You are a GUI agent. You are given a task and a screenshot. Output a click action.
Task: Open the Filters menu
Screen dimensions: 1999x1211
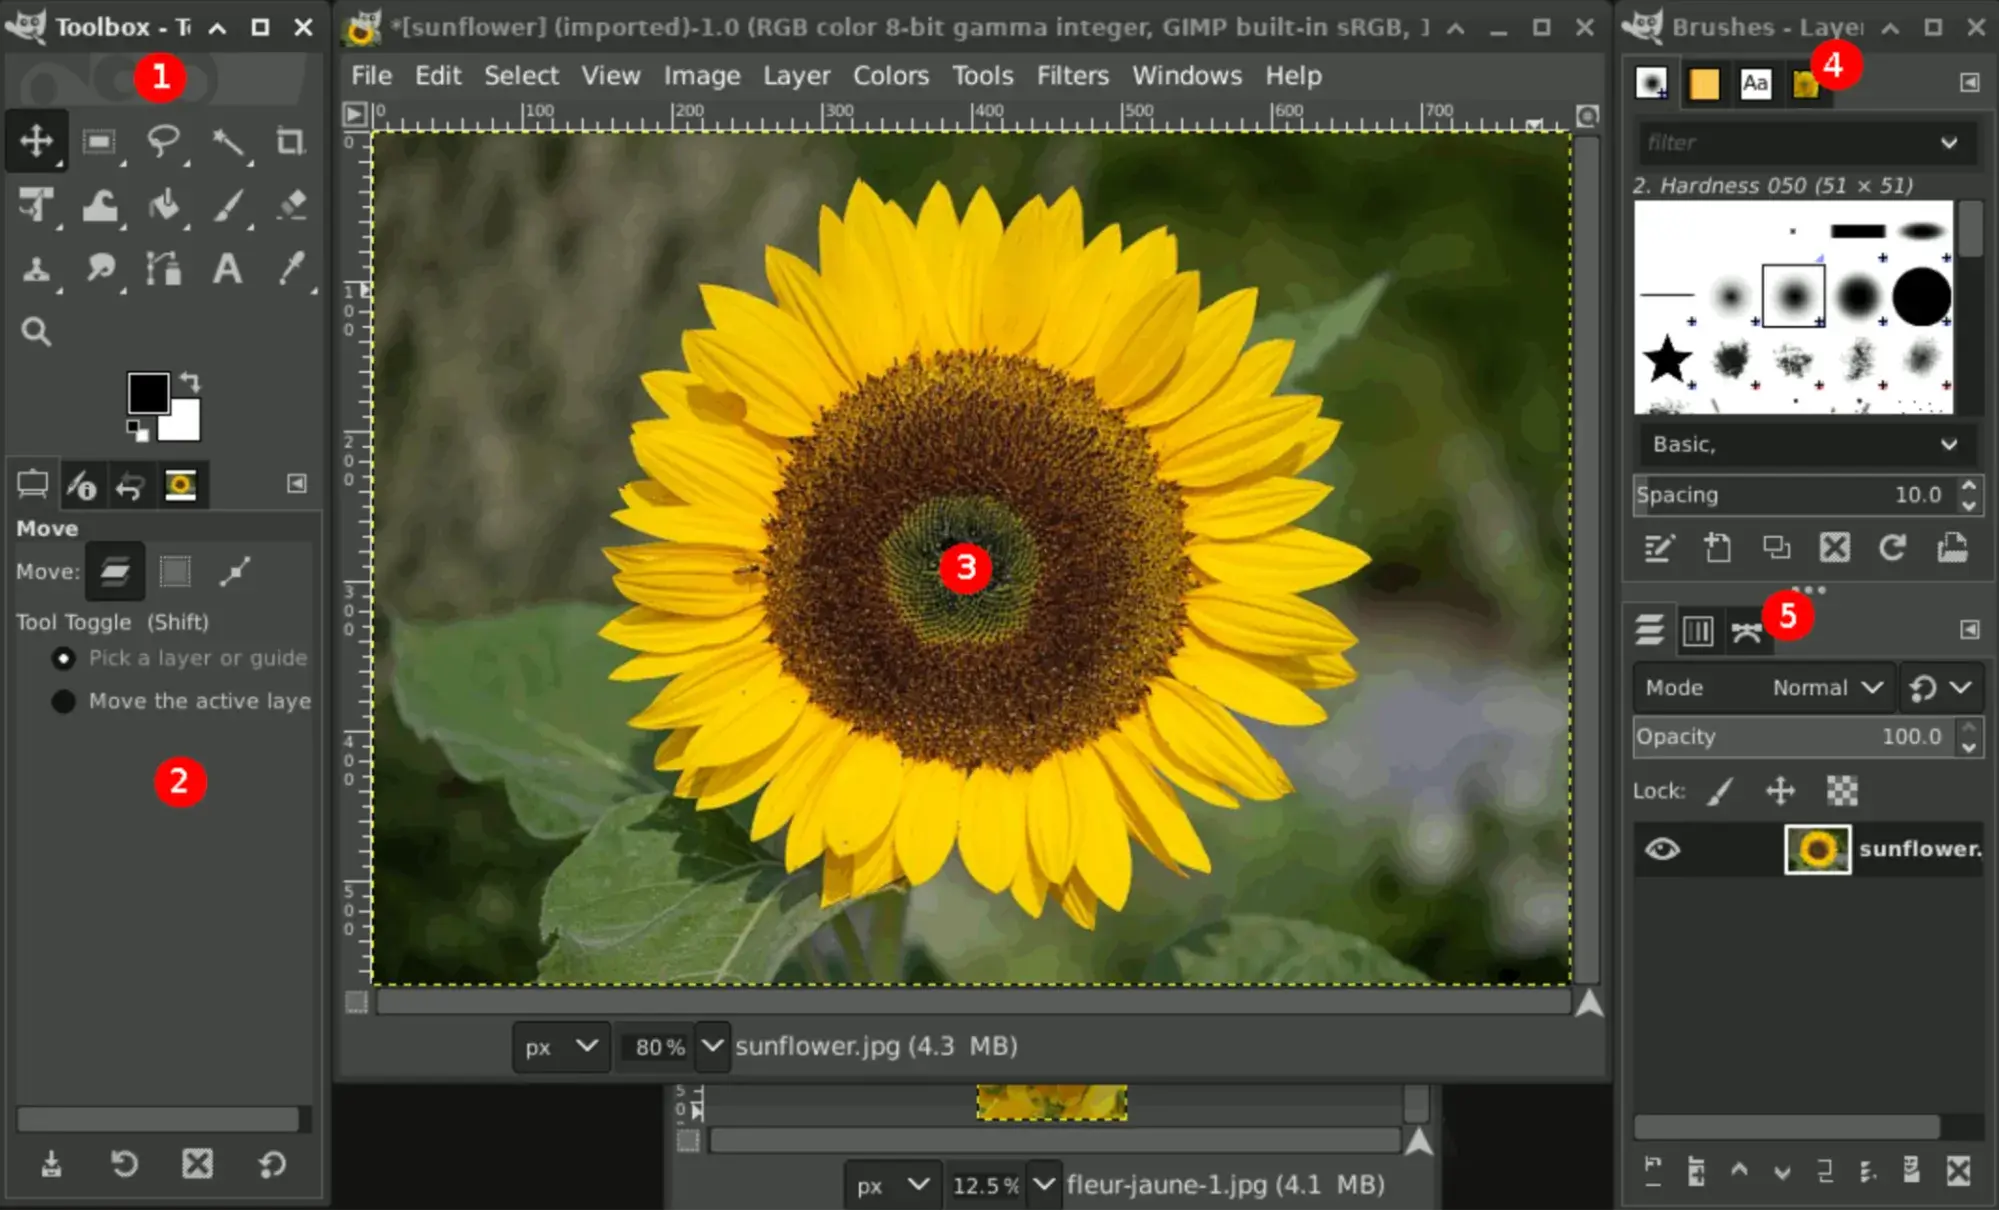tap(1071, 75)
